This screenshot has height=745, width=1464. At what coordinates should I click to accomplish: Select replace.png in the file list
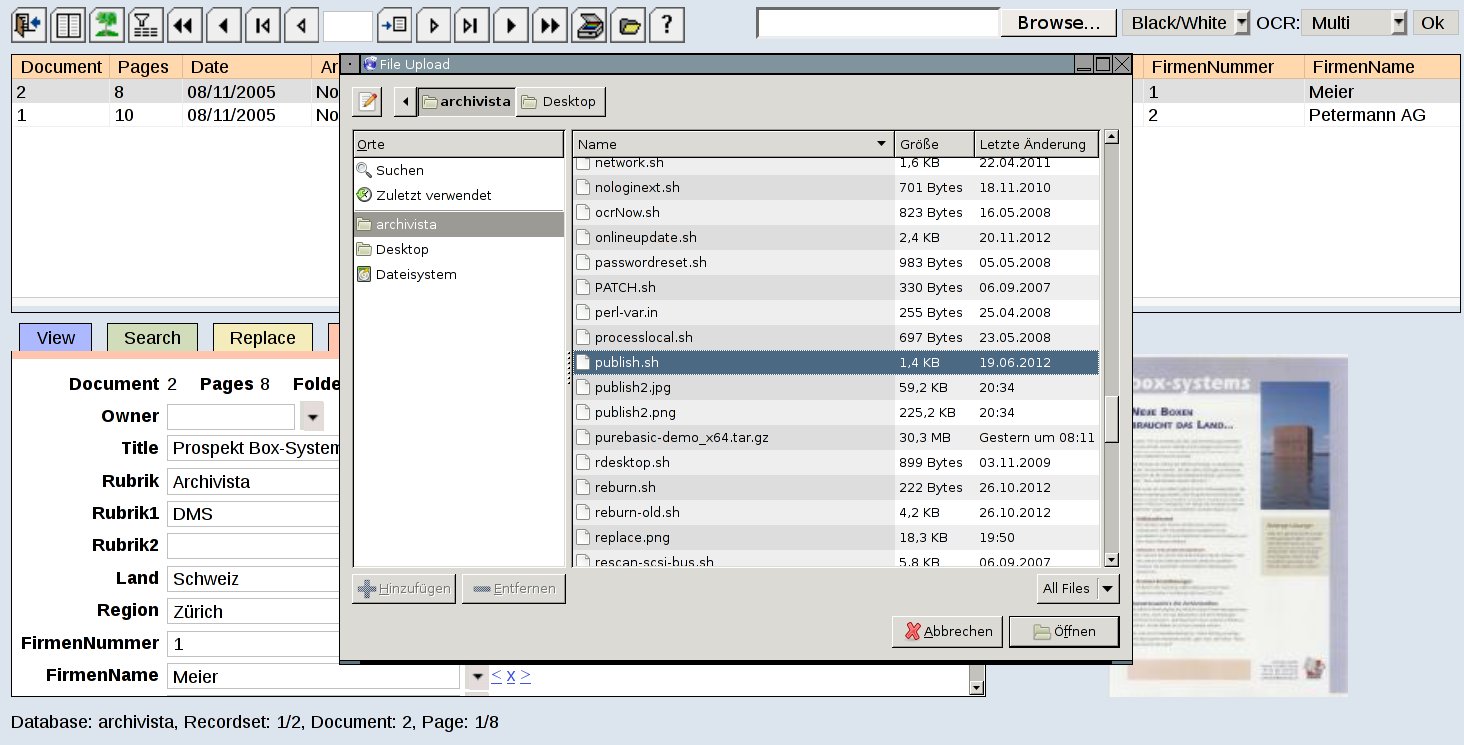[836, 537]
